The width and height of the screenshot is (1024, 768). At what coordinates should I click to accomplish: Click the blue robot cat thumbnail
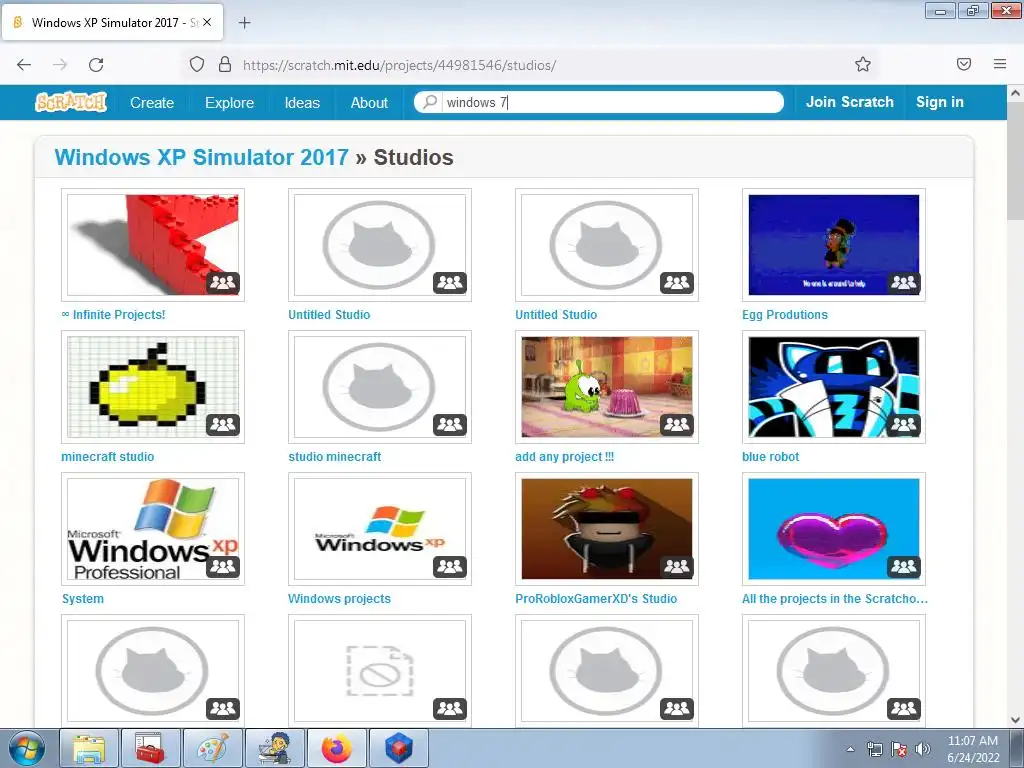click(833, 387)
